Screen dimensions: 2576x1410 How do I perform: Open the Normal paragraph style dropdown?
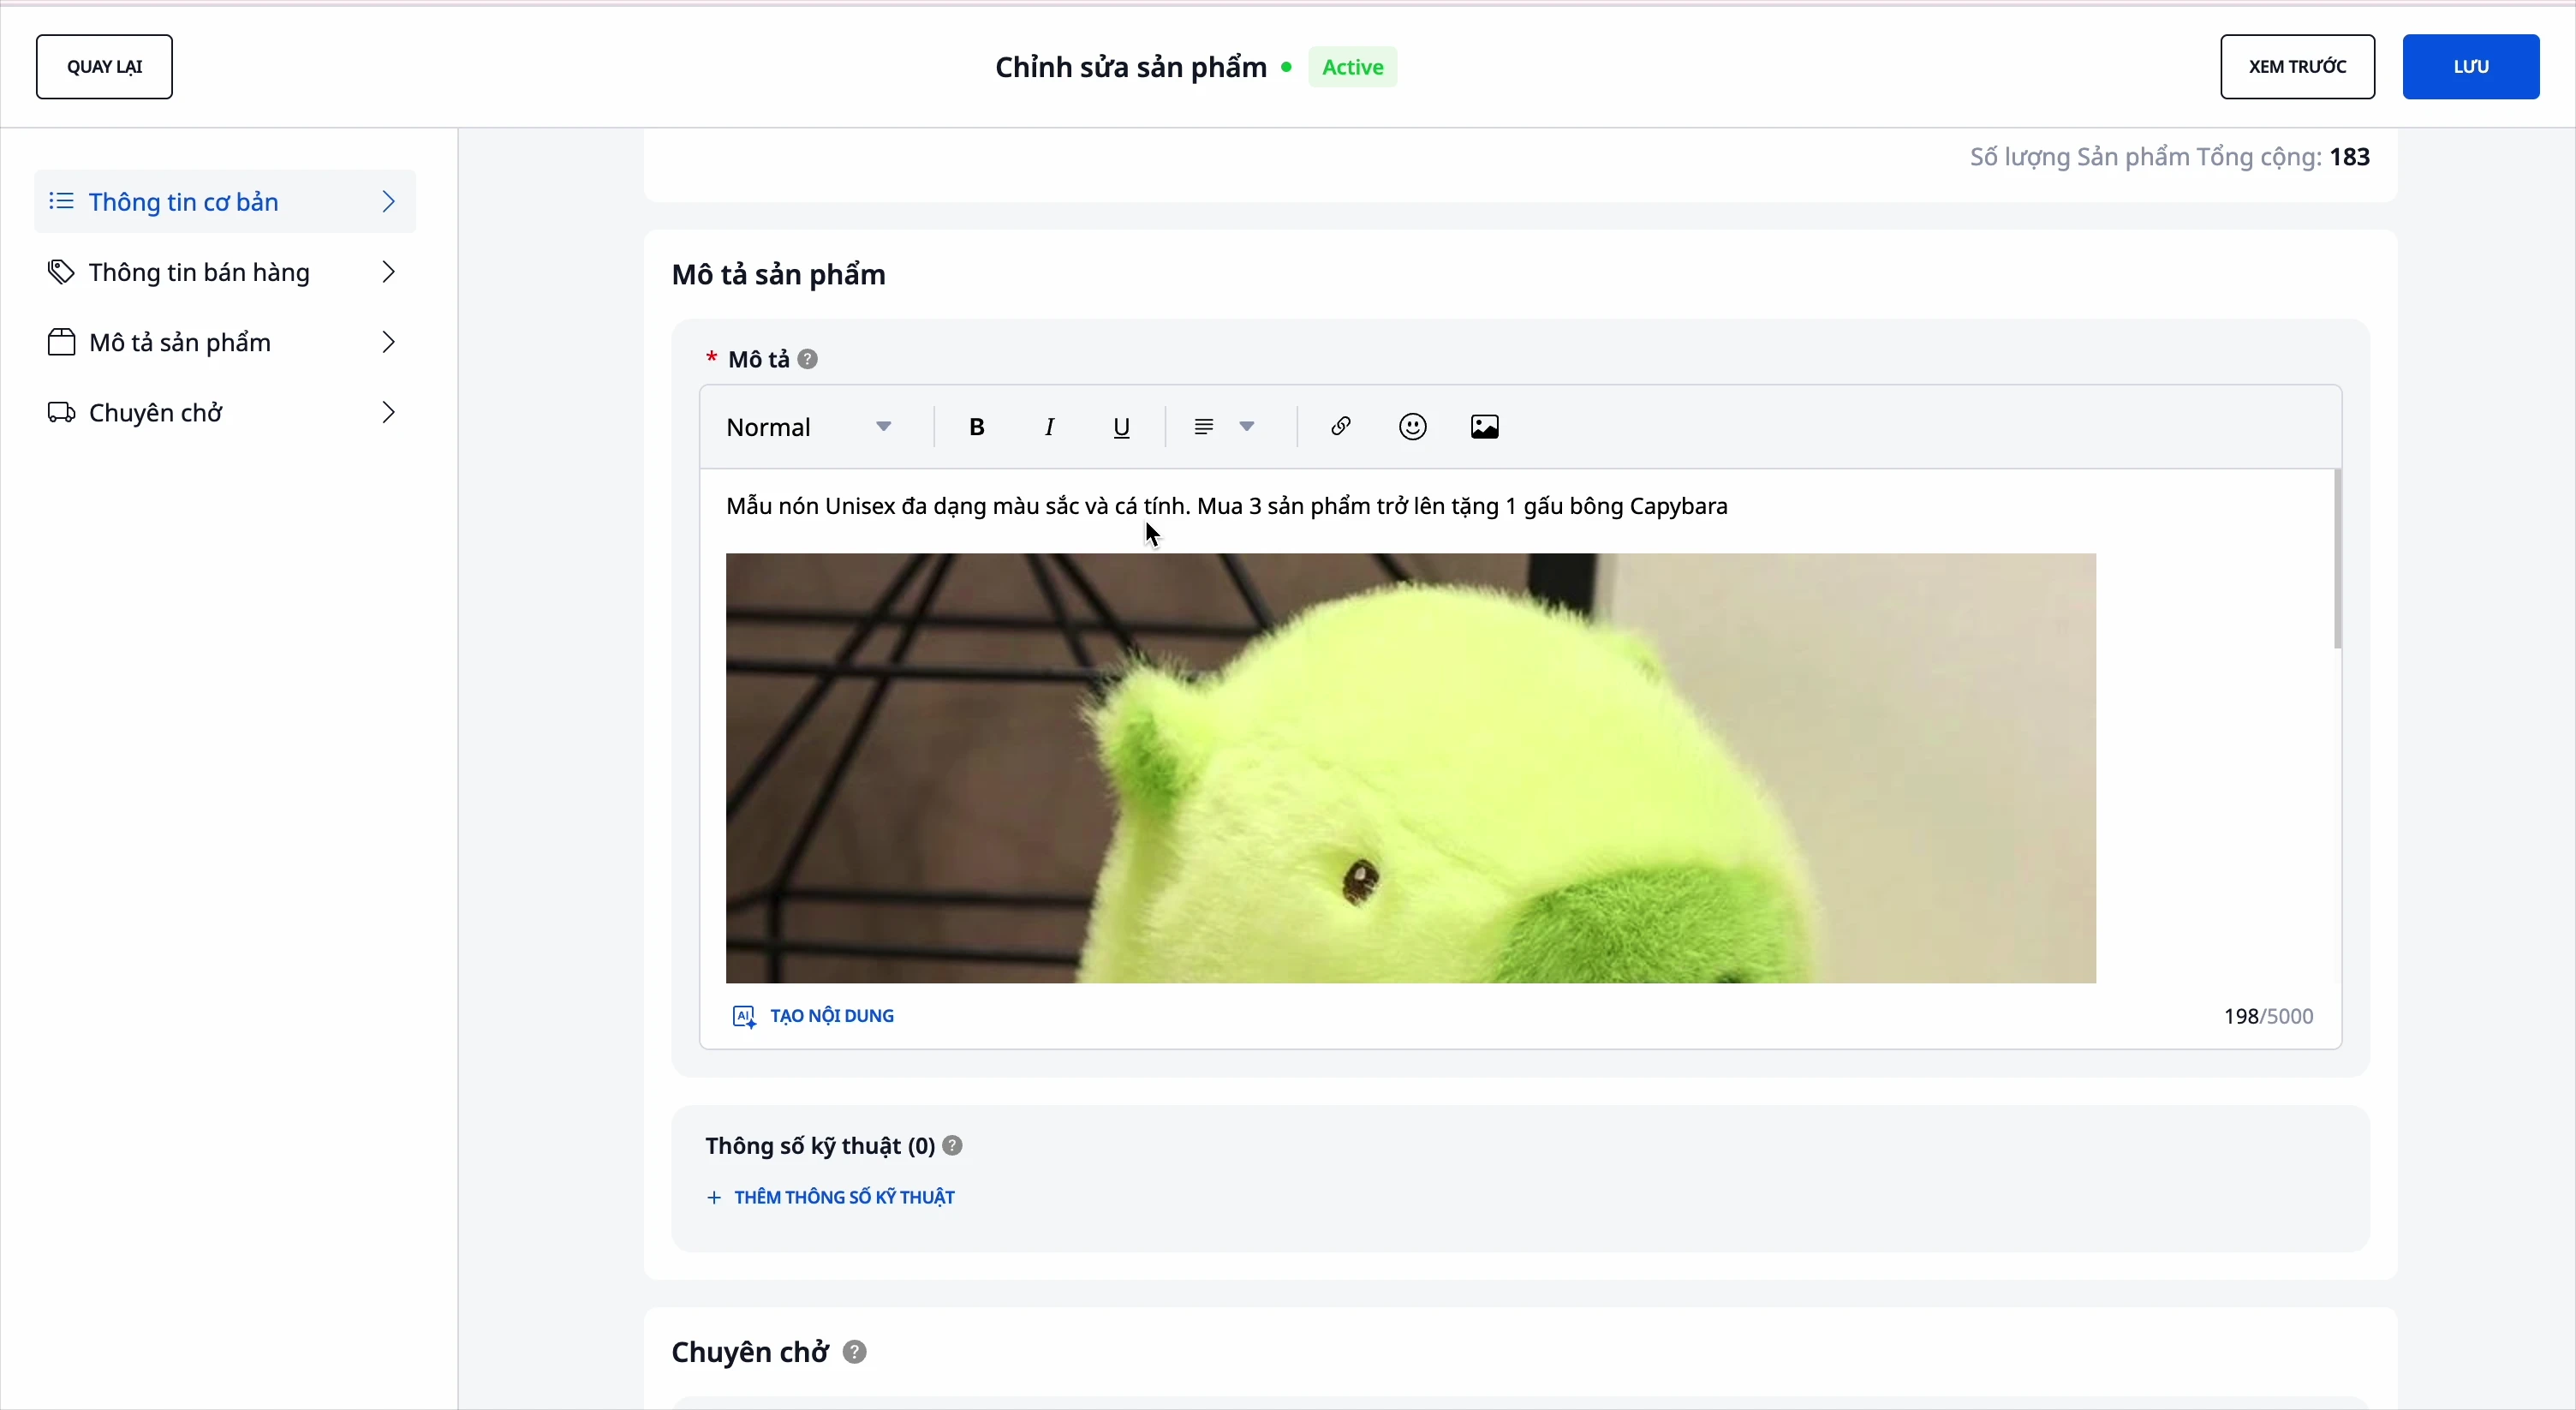(810, 427)
